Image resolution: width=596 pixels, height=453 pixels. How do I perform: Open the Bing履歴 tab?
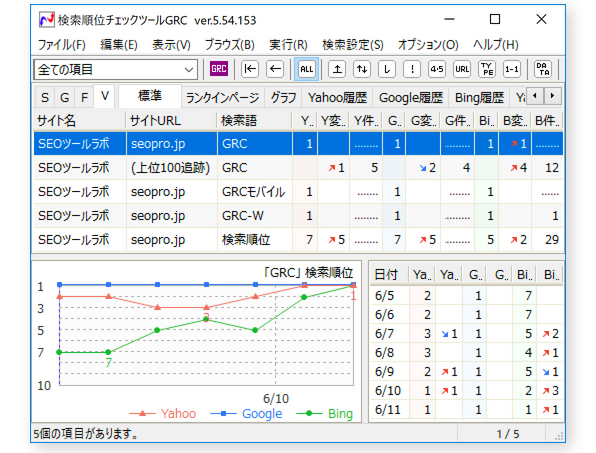(479, 98)
